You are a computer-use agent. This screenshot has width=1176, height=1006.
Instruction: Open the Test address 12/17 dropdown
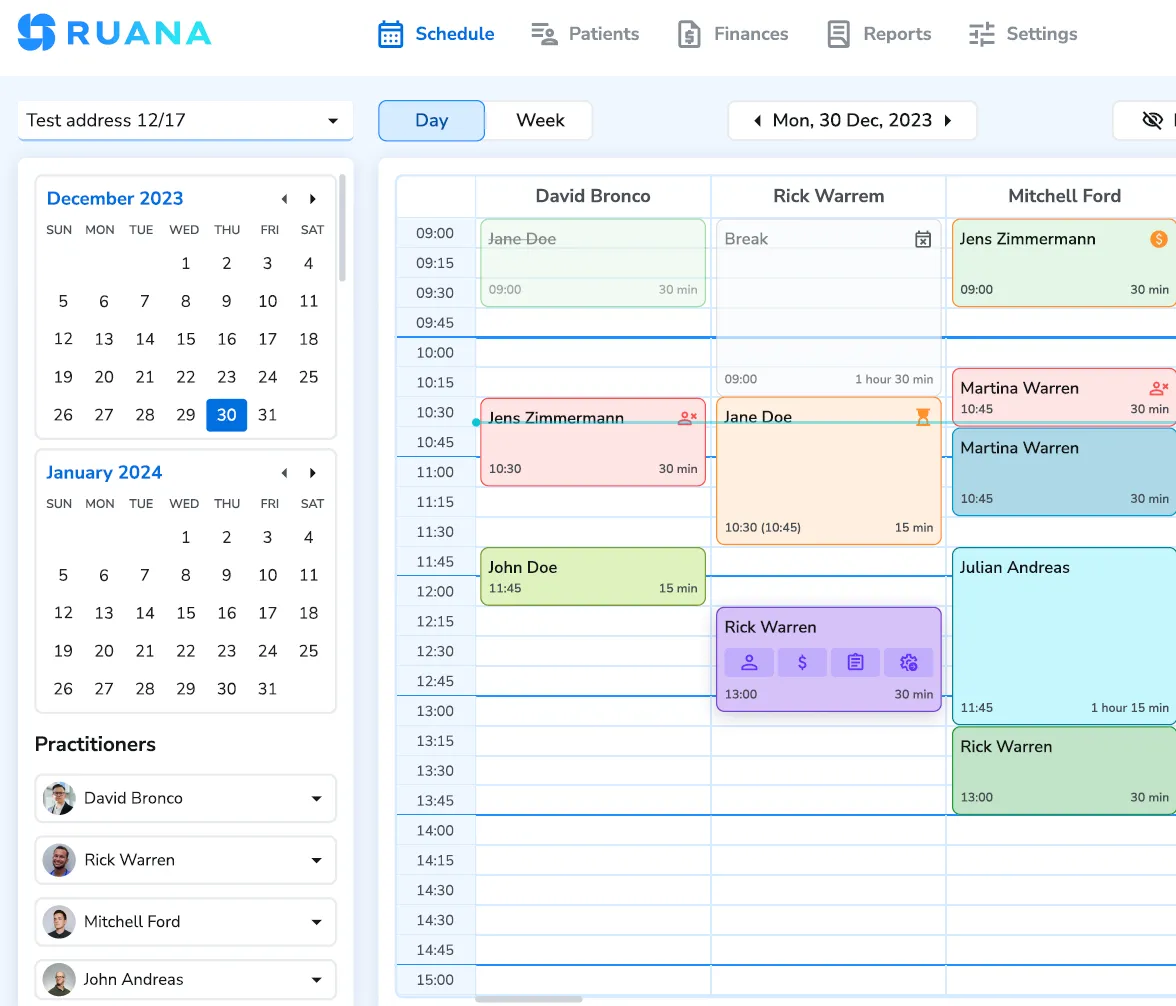coord(332,120)
